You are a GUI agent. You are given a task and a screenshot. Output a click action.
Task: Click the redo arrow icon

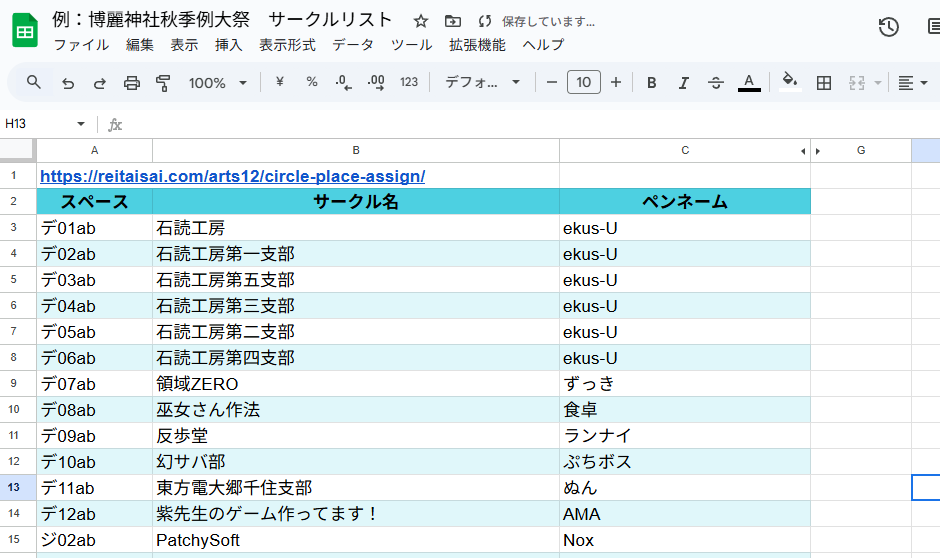(x=100, y=83)
